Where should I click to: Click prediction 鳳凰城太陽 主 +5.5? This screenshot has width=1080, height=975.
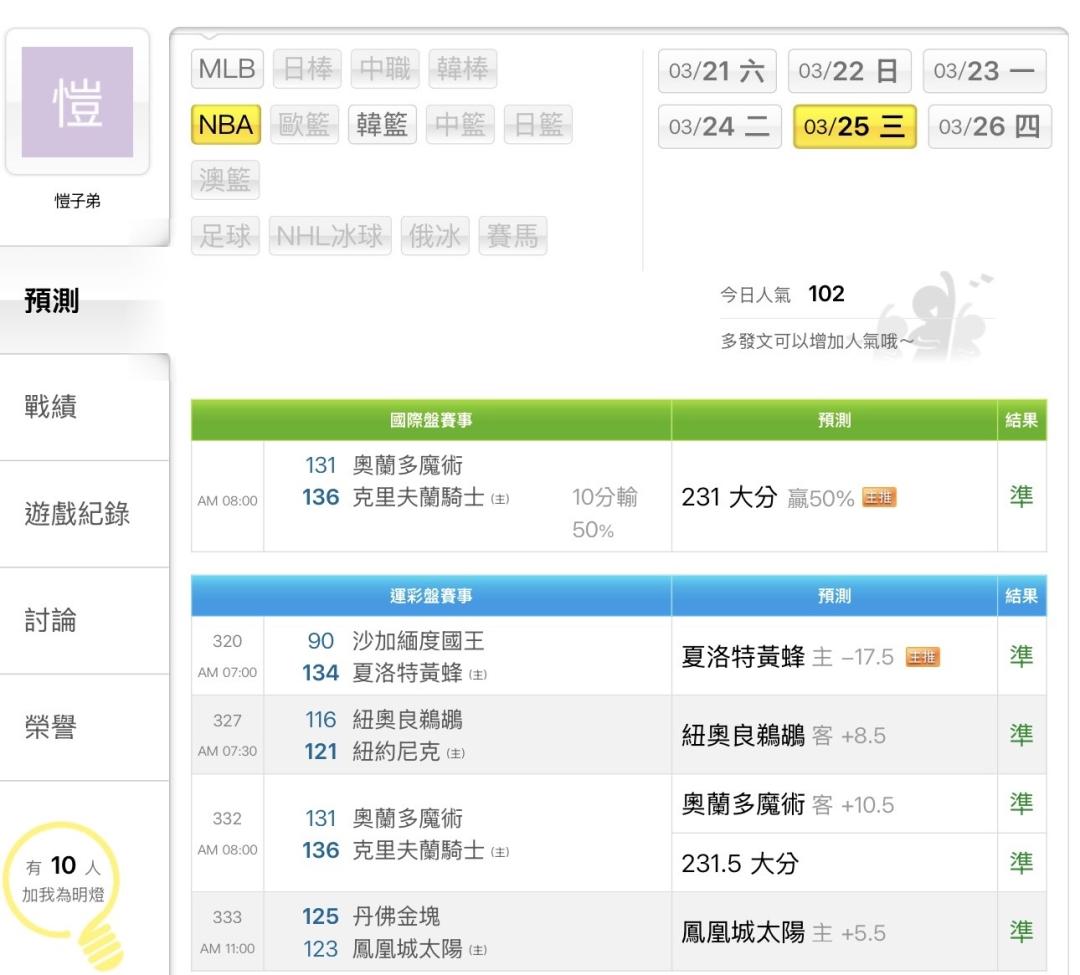pos(784,933)
